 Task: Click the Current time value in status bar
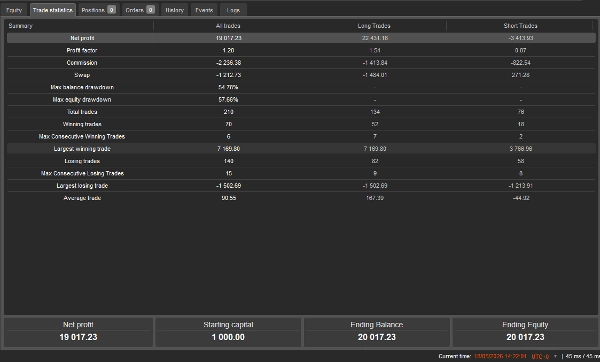click(500, 356)
